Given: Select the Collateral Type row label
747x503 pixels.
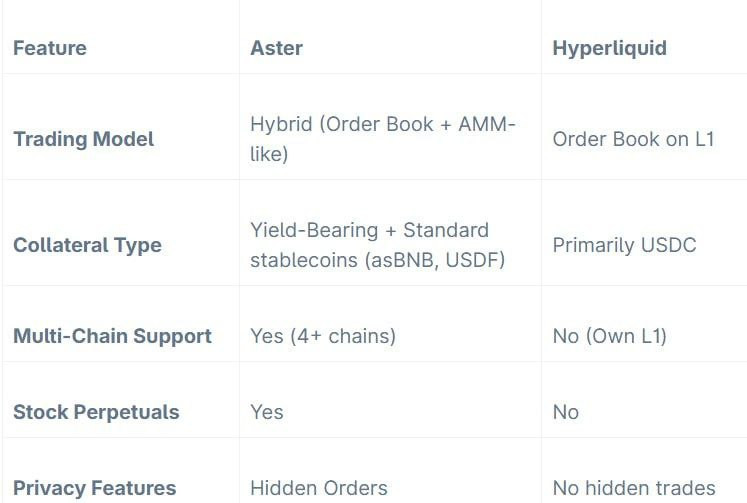Looking at the screenshot, I should pyautogui.click(x=87, y=245).
